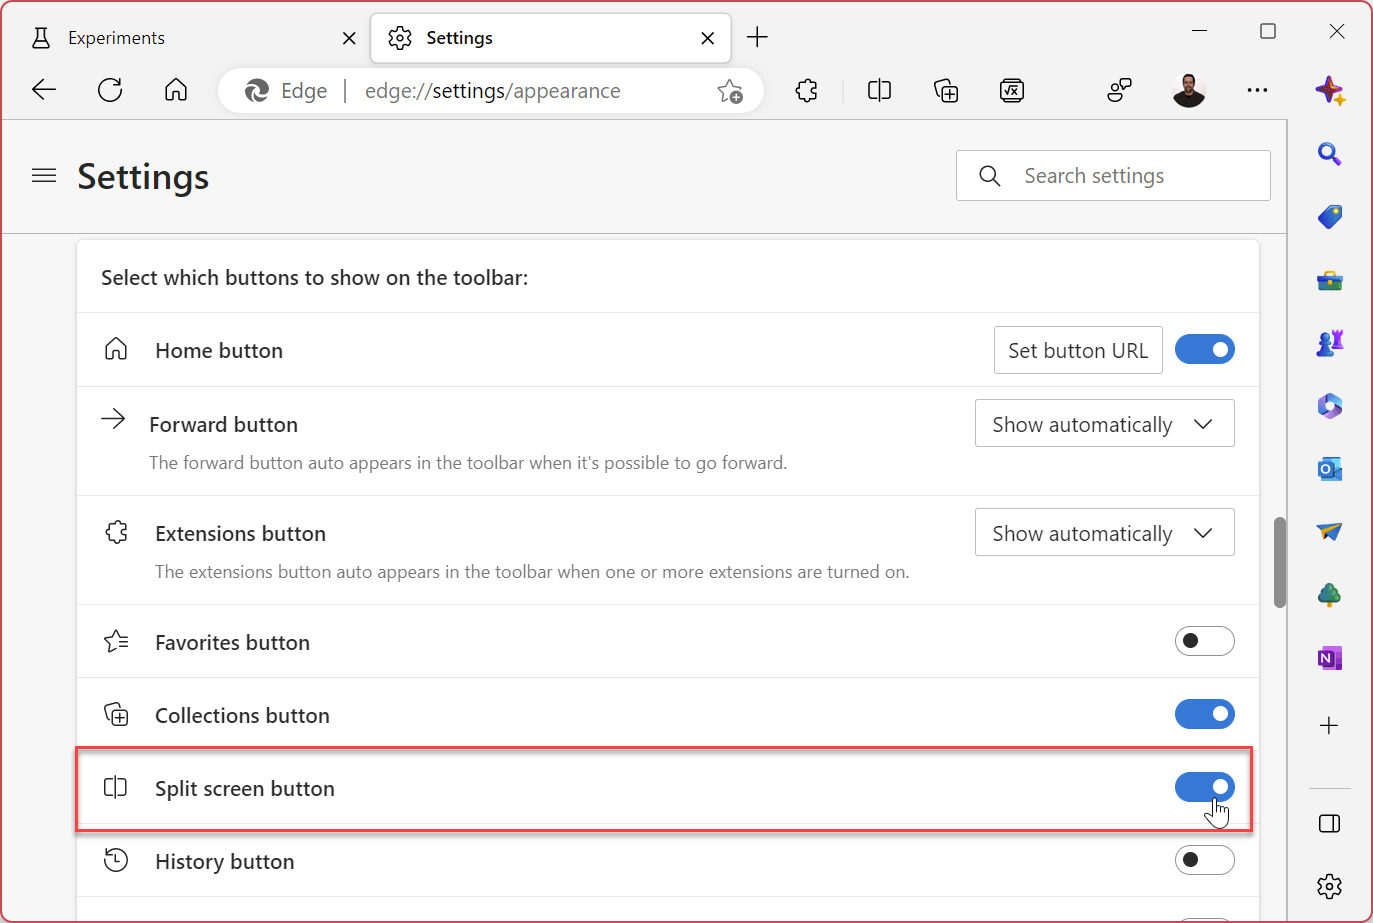
Task: Disable the Home button toggle
Action: 1205,349
